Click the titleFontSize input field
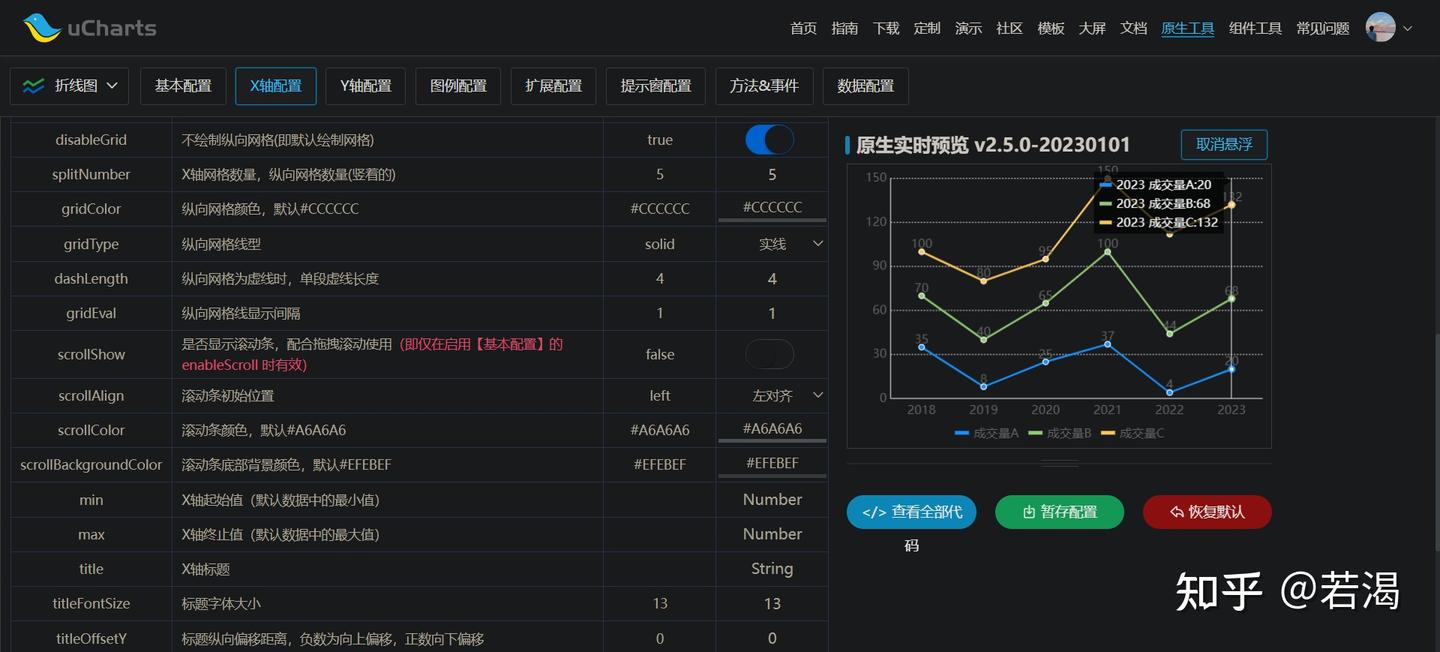The image size is (1440, 652). point(772,603)
